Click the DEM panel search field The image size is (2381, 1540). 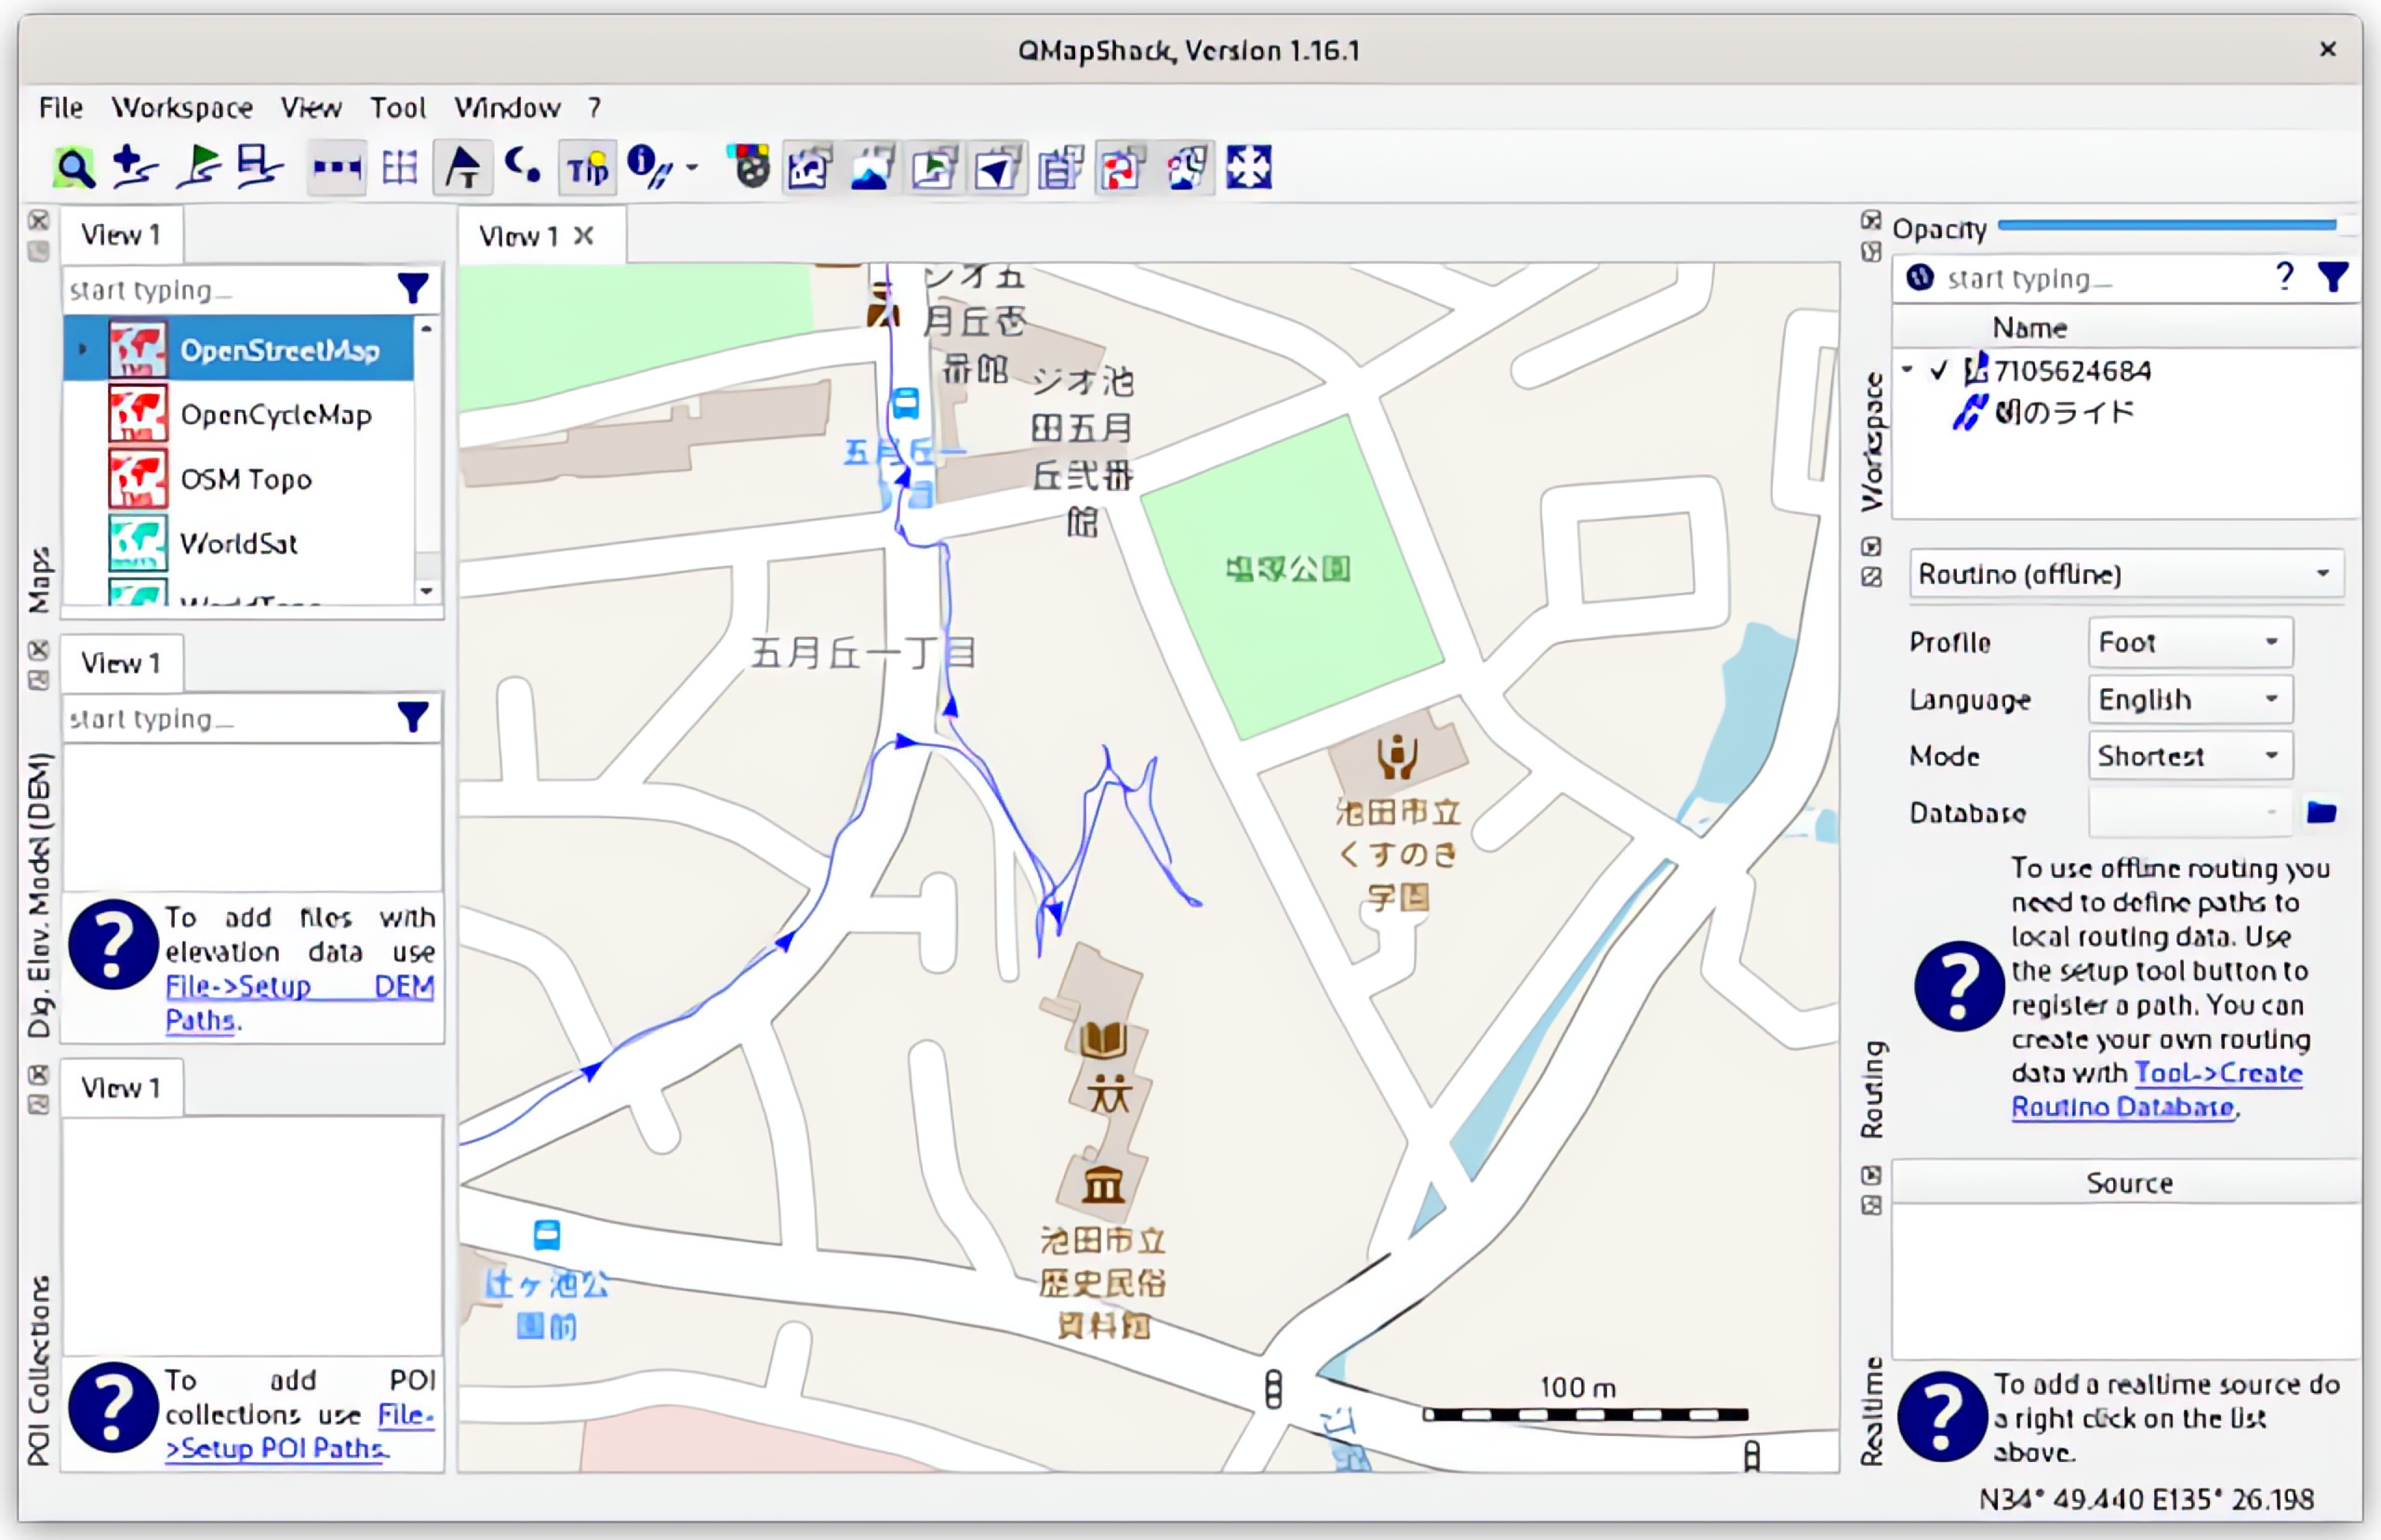point(228,718)
